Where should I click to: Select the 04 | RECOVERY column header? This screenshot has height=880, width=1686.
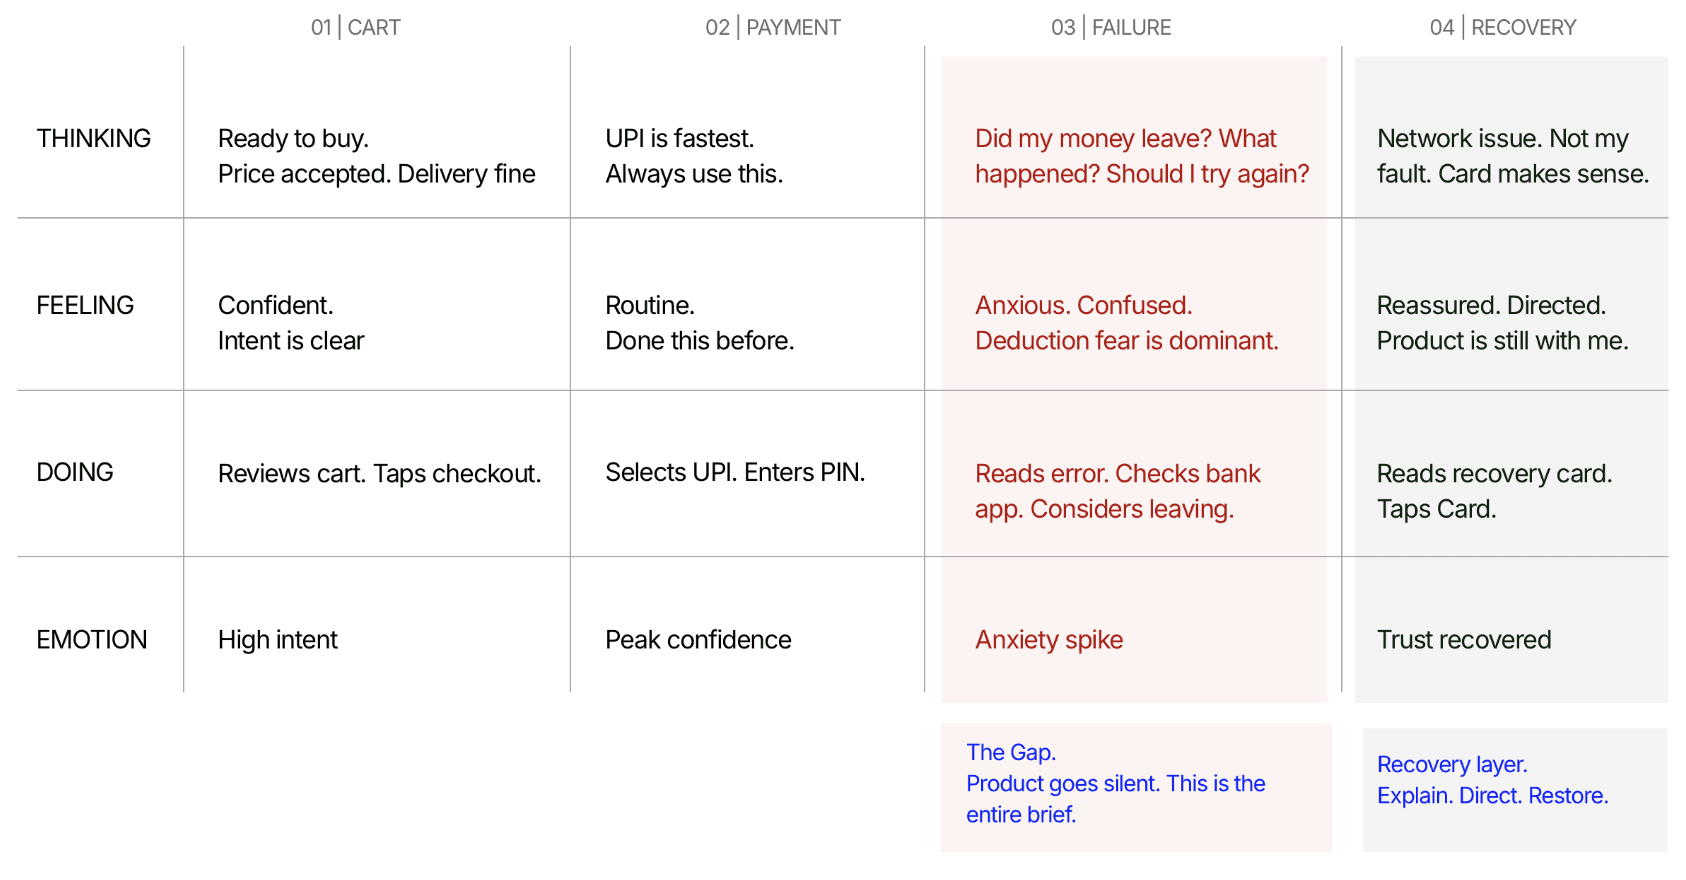click(x=1503, y=27)
